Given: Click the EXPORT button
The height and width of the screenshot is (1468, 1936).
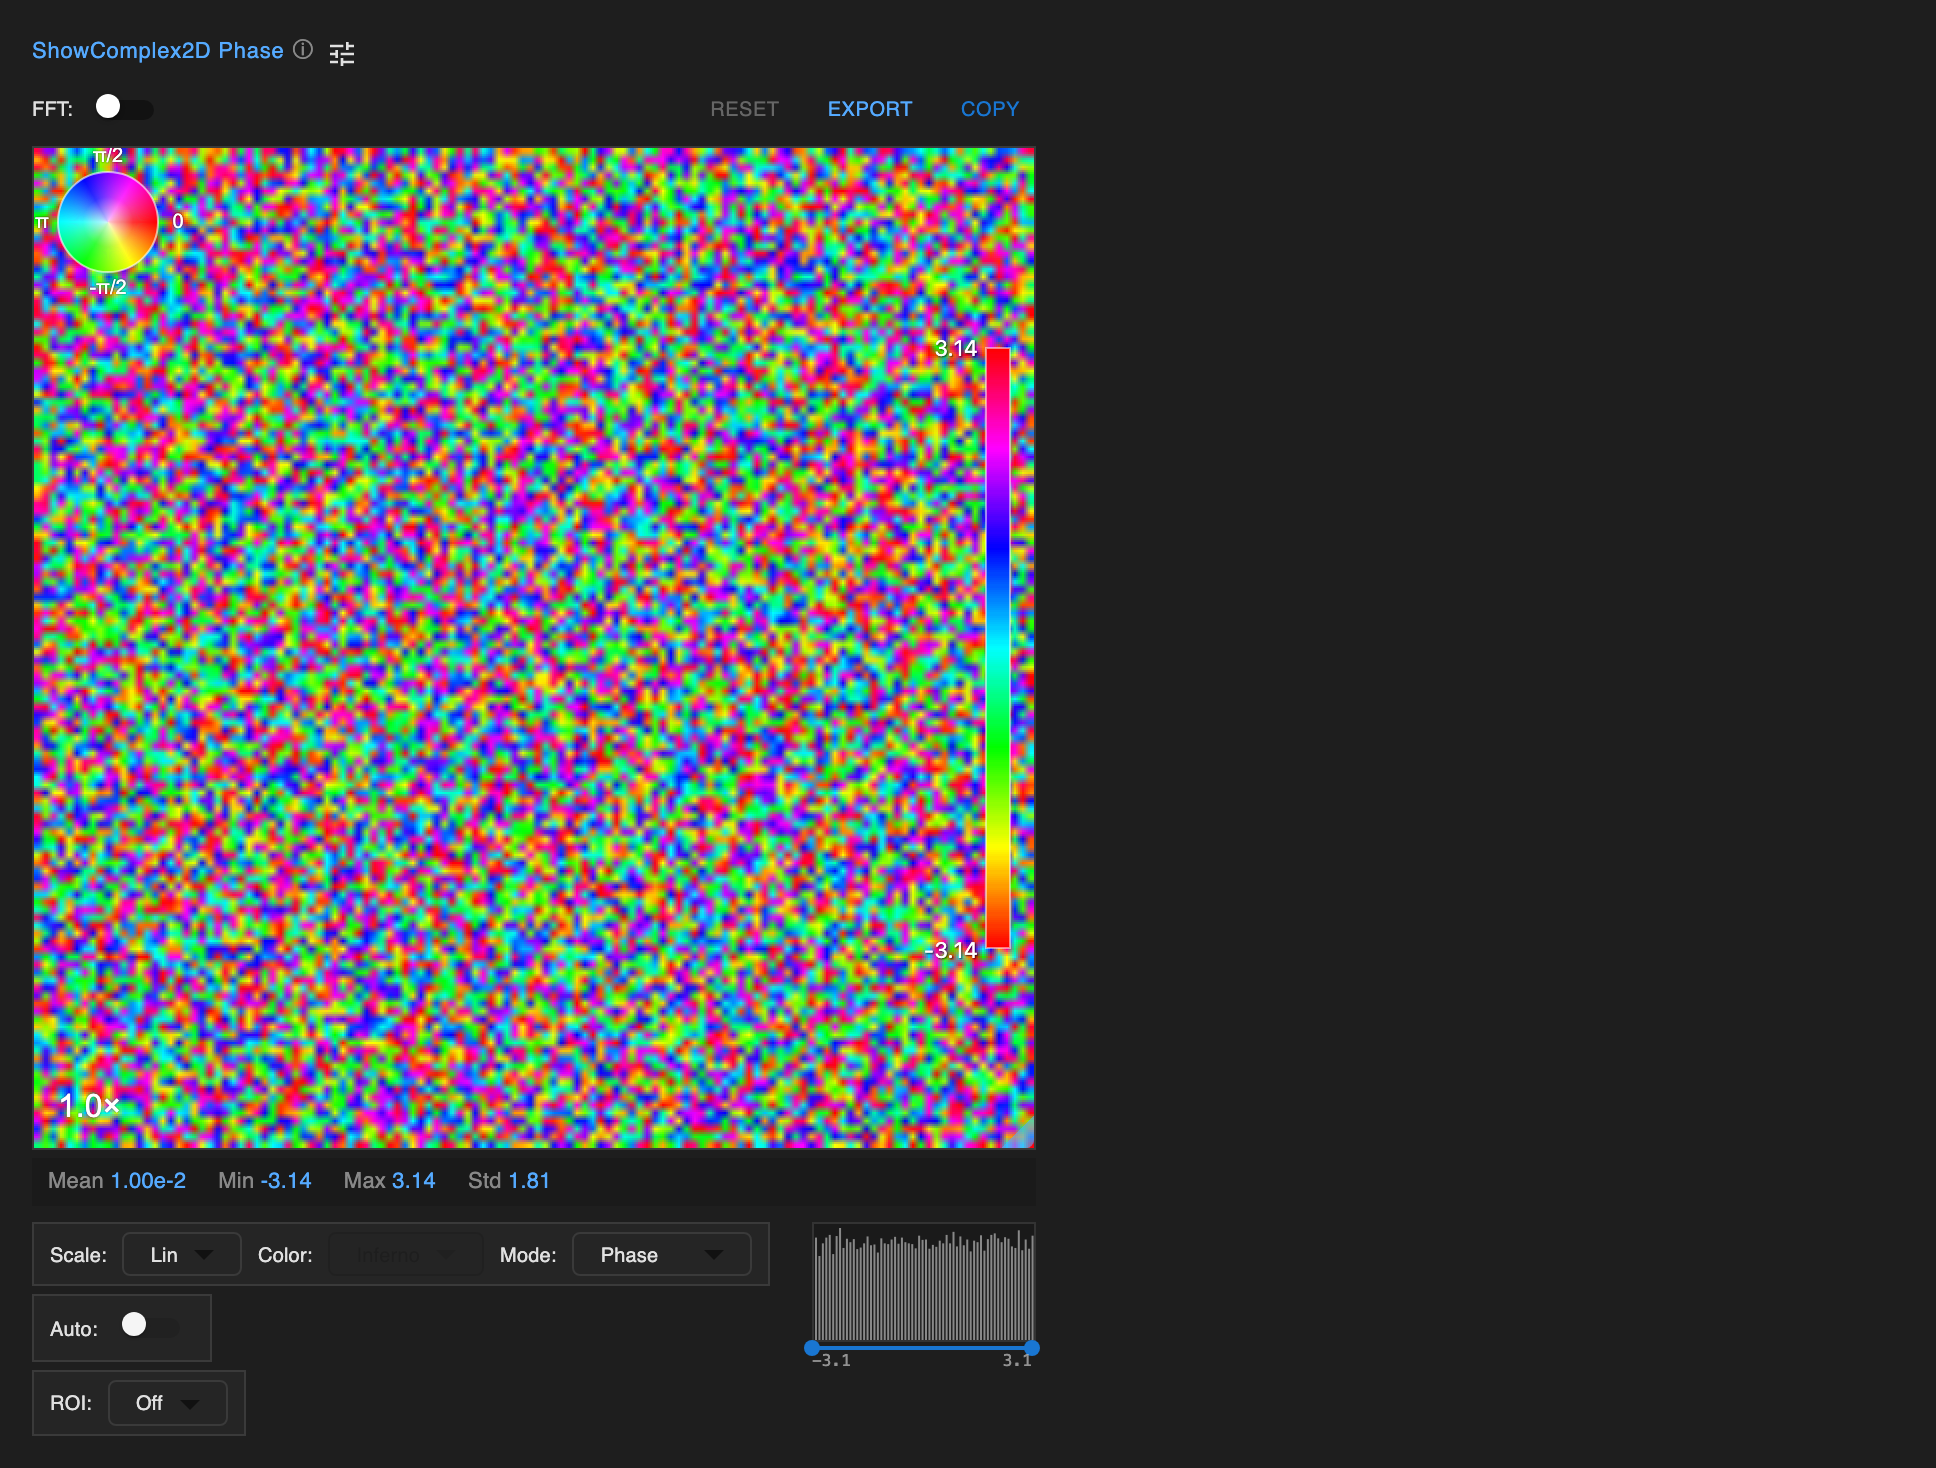Looking at the screenshot, I should (869, 108).
